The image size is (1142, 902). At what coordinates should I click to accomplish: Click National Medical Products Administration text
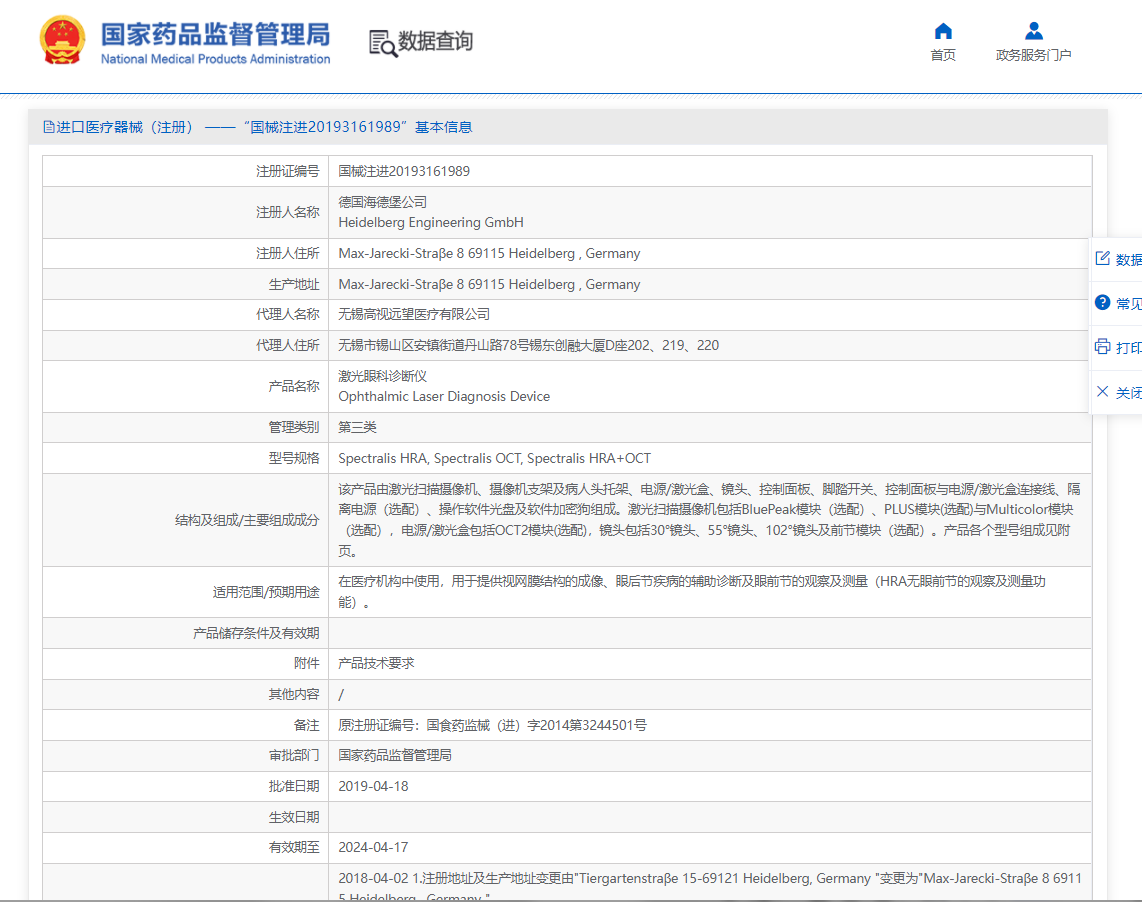[x=215, y=59]
